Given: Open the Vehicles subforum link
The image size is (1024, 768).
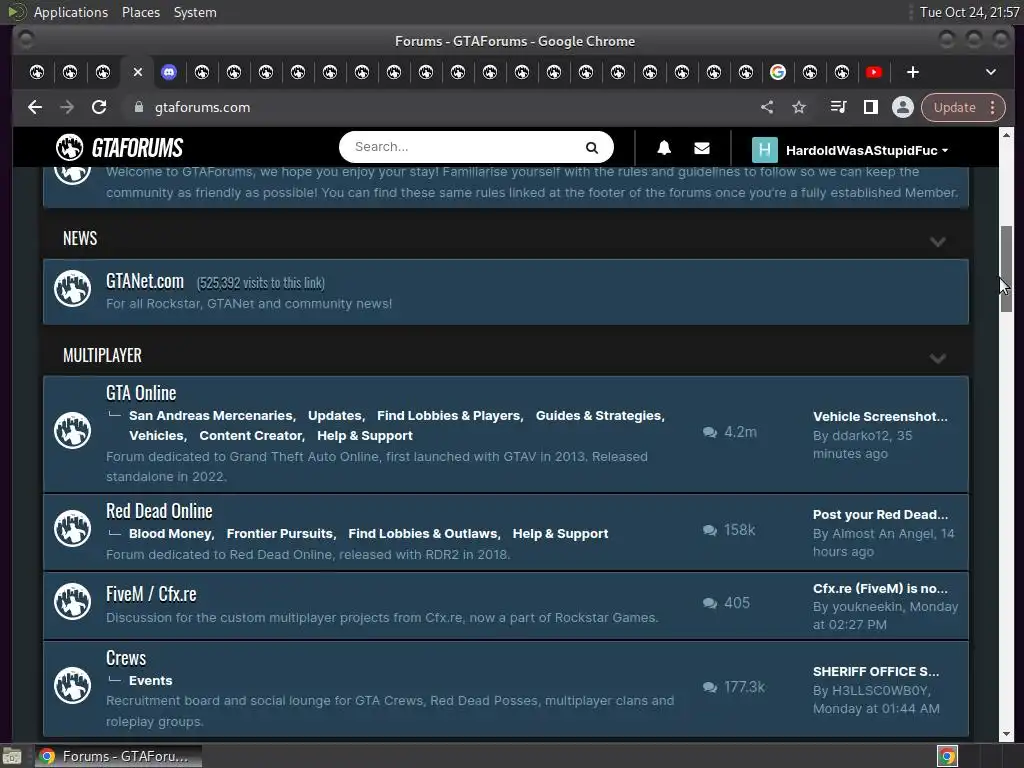Looking at the screenshot, I should point(157,436).
